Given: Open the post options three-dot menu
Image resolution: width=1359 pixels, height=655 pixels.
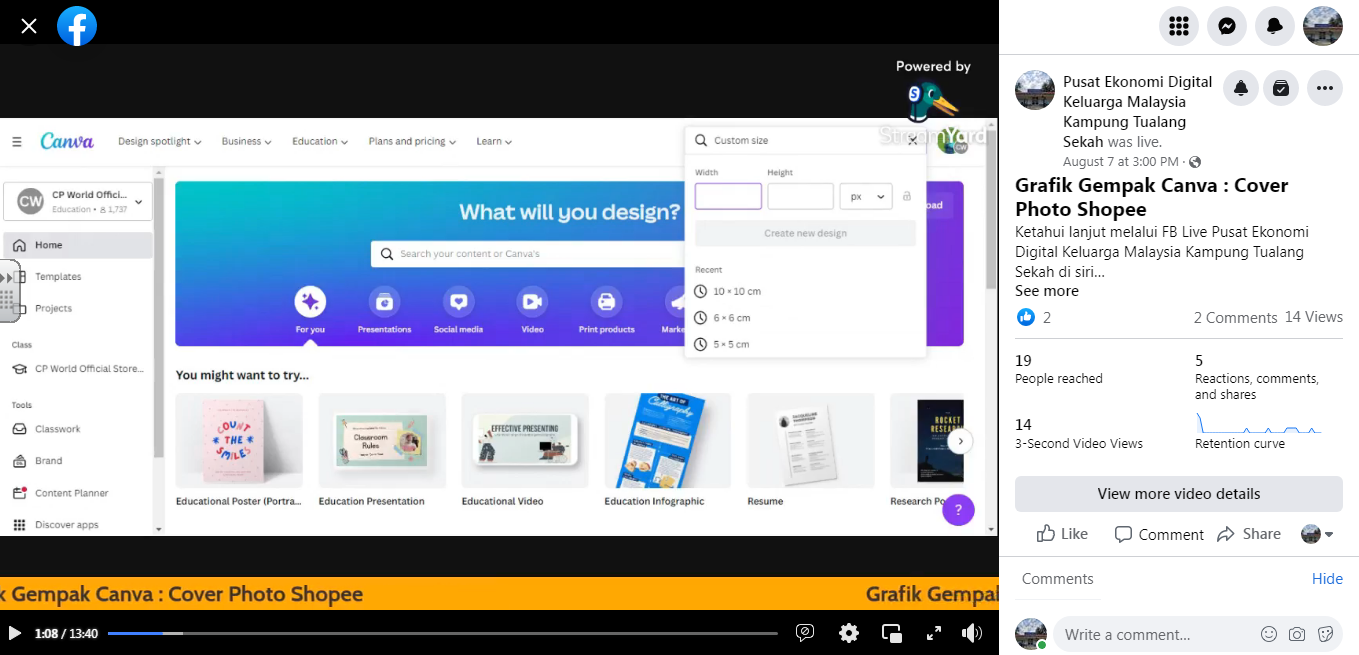Looking at the screenshot, I should (1325, 88).
